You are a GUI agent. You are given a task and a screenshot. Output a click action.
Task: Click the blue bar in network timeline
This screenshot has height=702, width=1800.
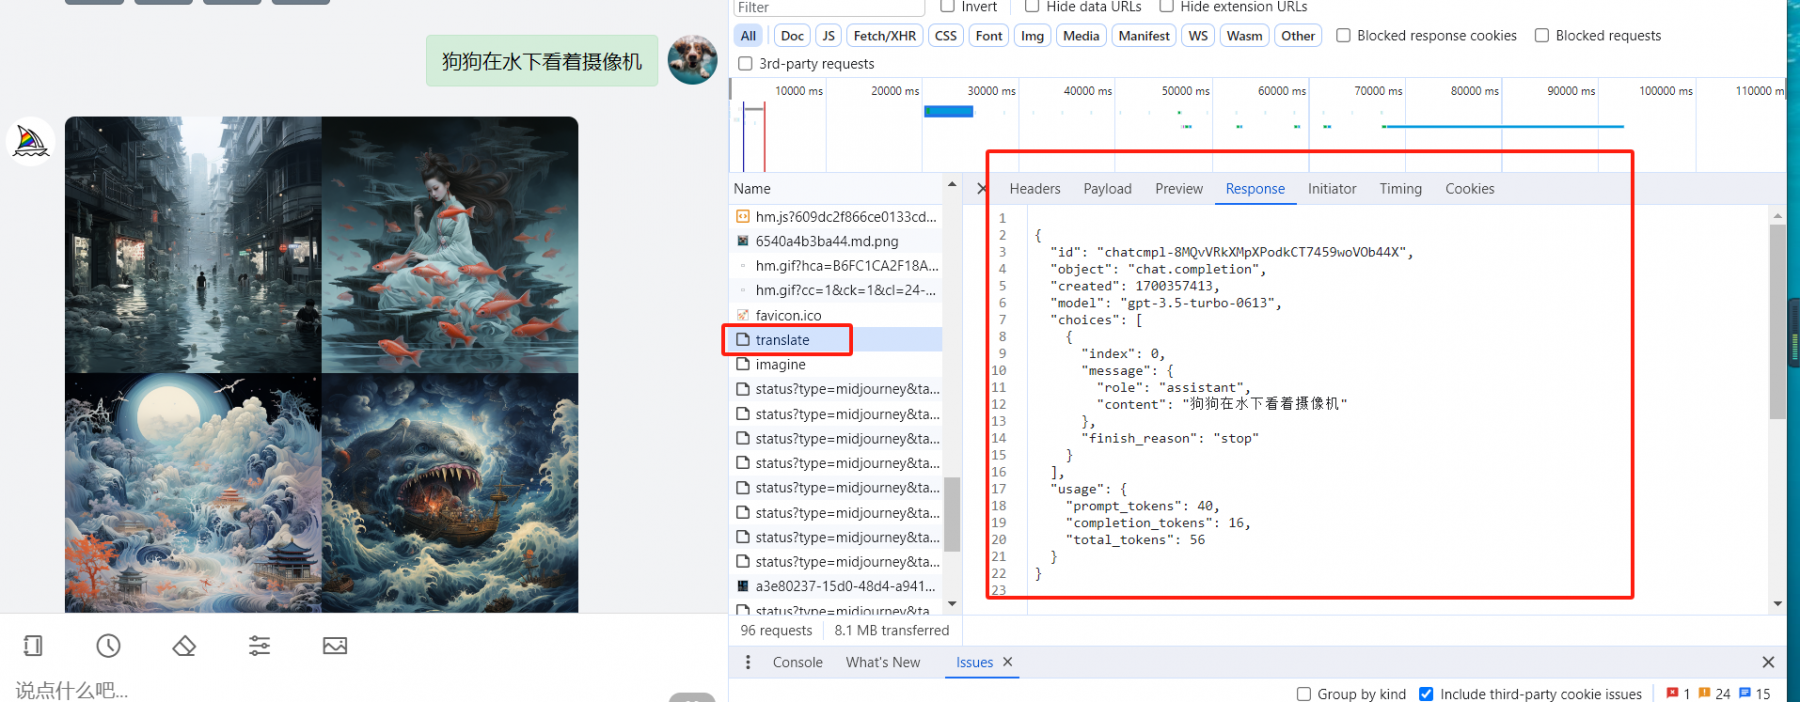pos(948,111)
